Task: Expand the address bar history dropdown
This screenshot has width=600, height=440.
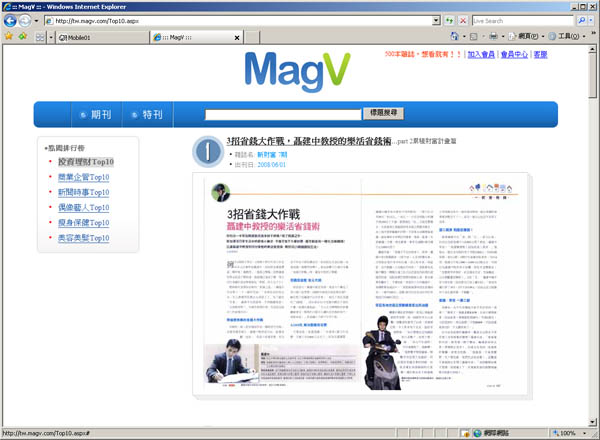Action: [x=436, y=21]
